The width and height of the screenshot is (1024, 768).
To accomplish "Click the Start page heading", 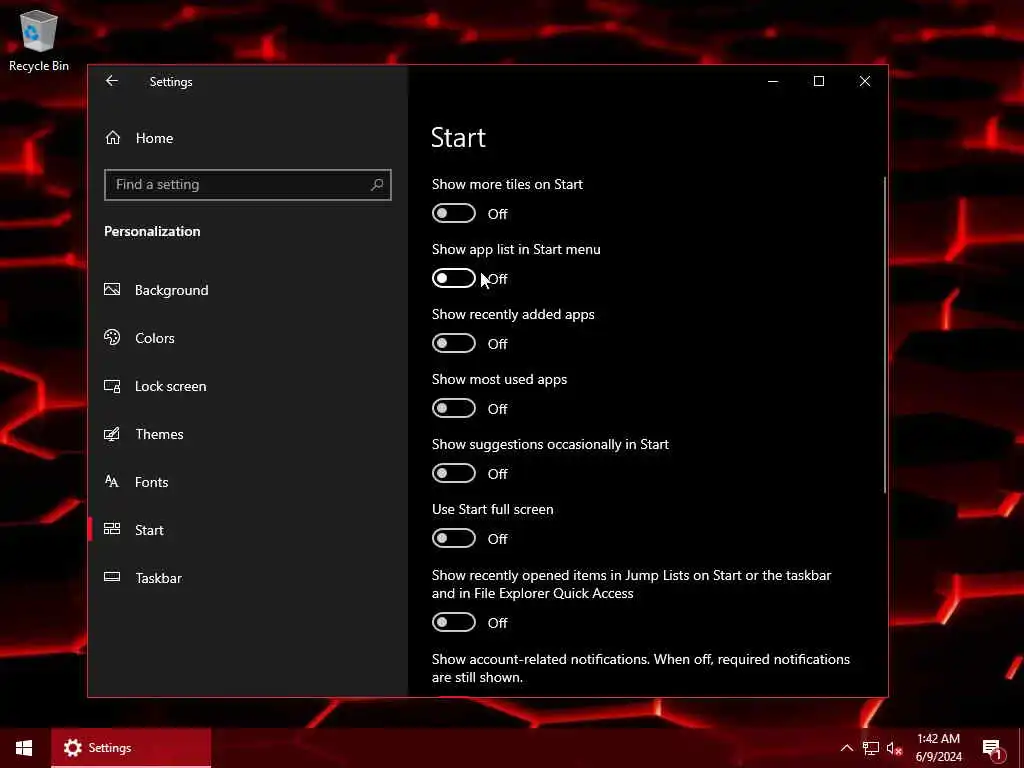I will [458, 138].
